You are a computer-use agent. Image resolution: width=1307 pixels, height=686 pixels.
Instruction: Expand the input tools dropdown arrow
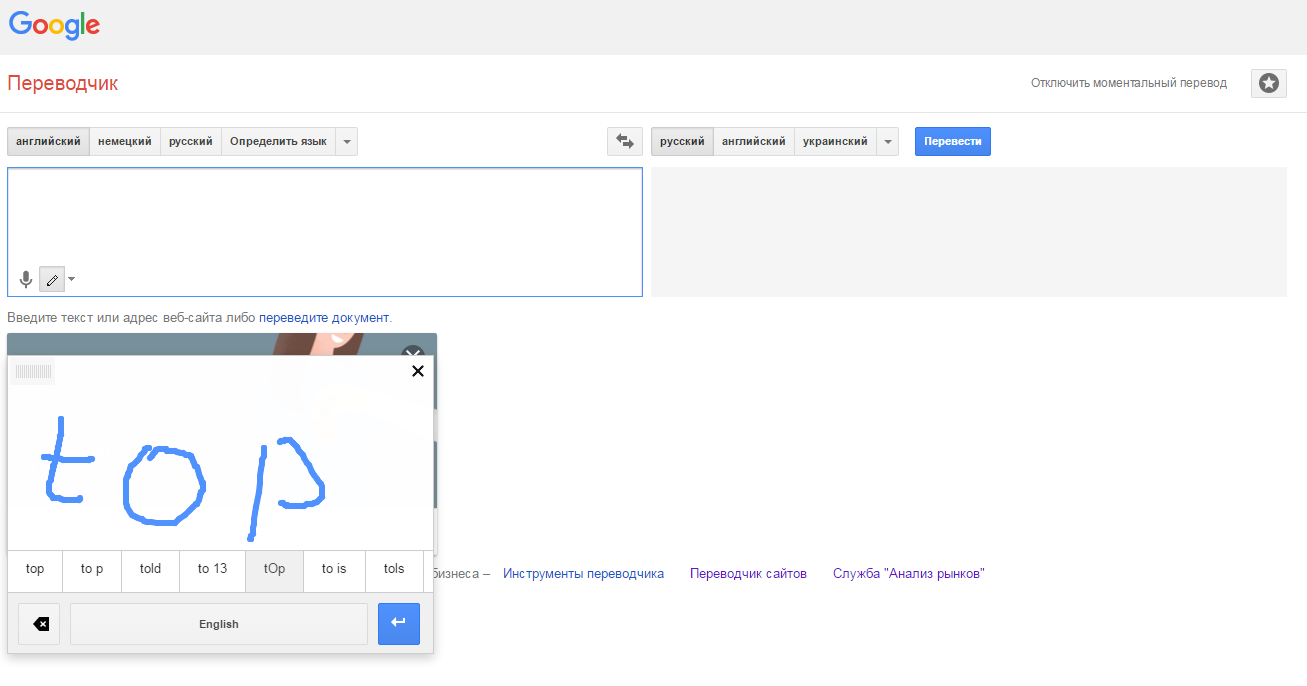click(71, 279)
